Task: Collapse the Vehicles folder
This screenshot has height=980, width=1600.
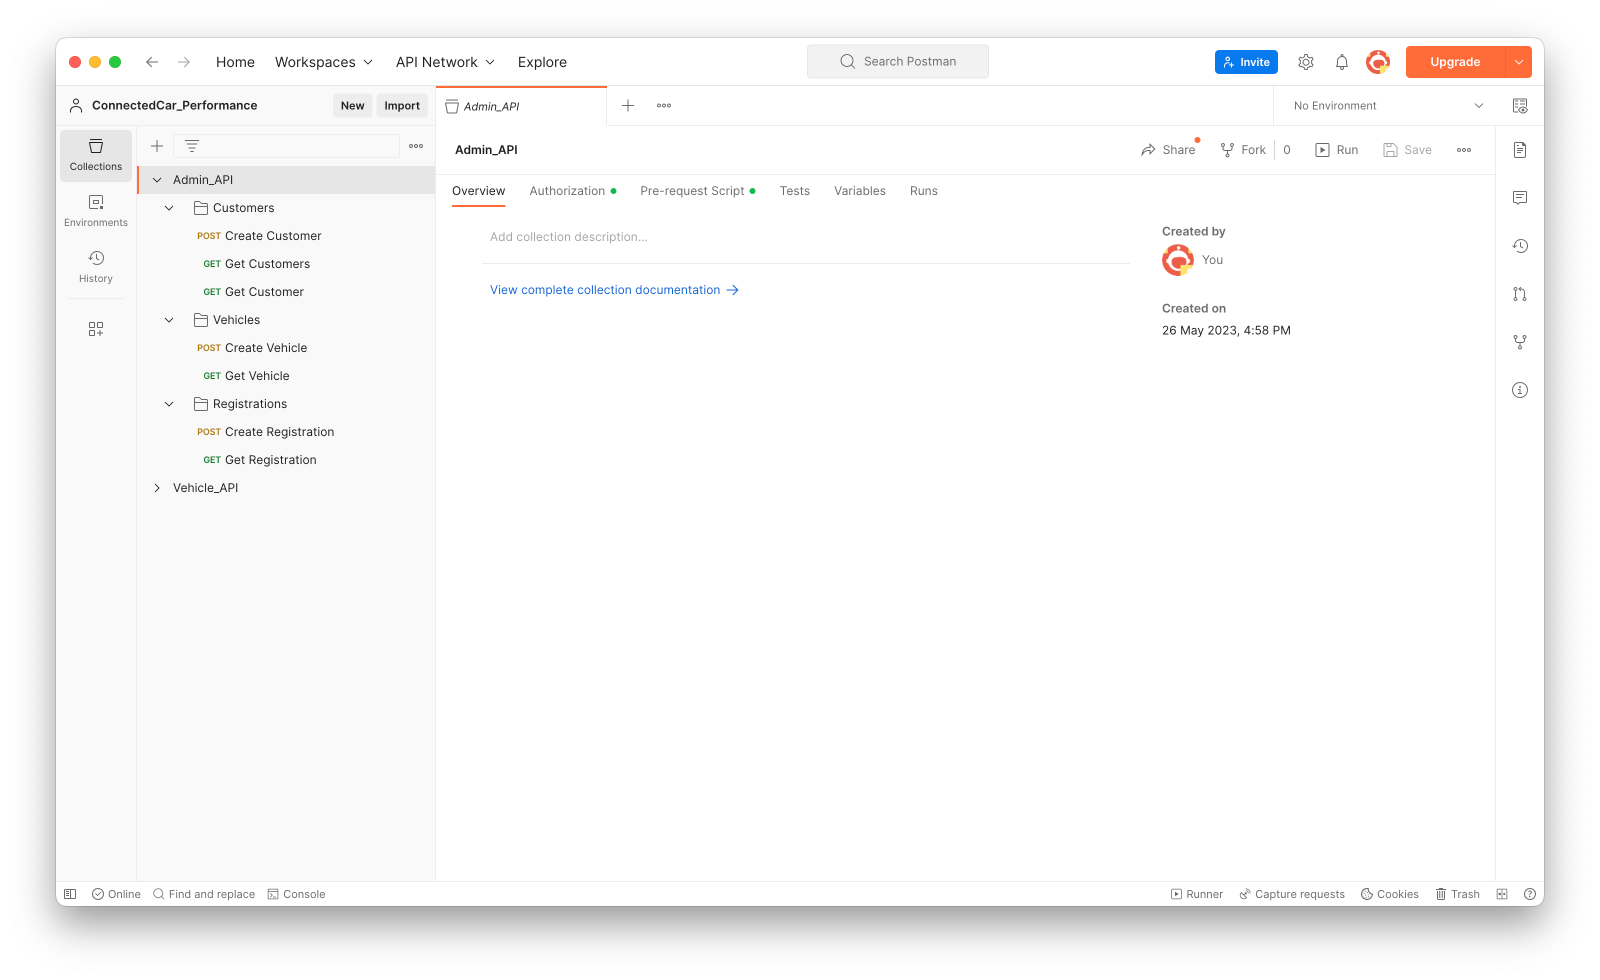Action: [169, 320]
